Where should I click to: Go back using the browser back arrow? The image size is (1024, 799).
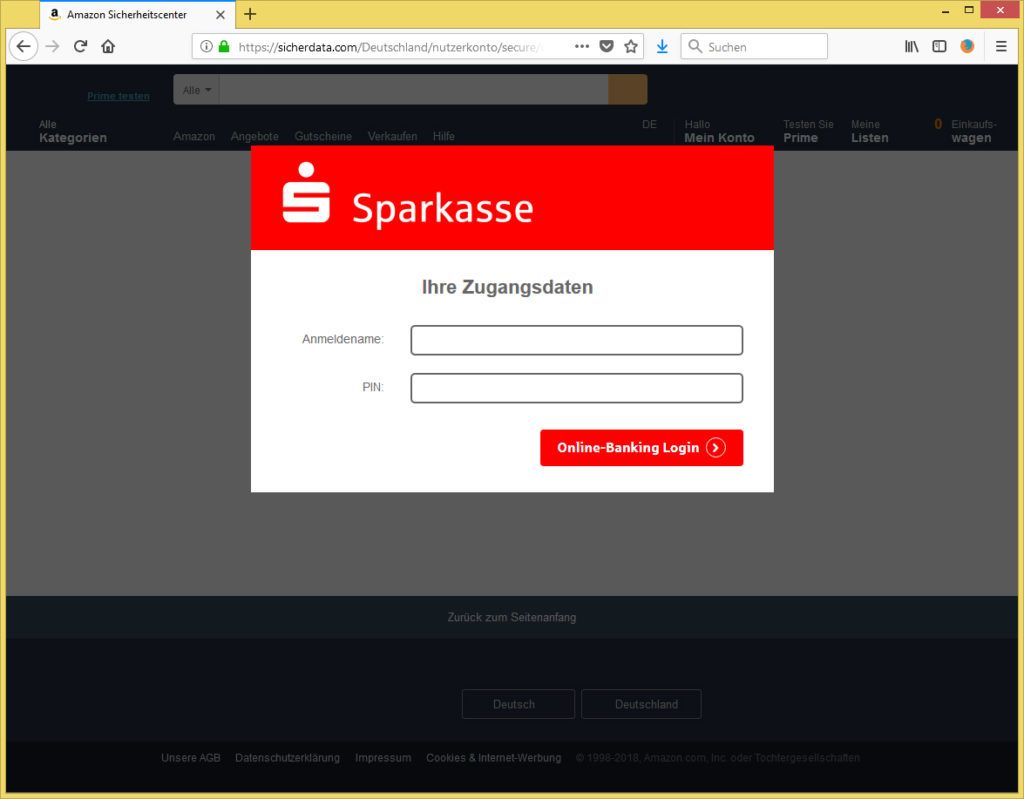point(24,46)
